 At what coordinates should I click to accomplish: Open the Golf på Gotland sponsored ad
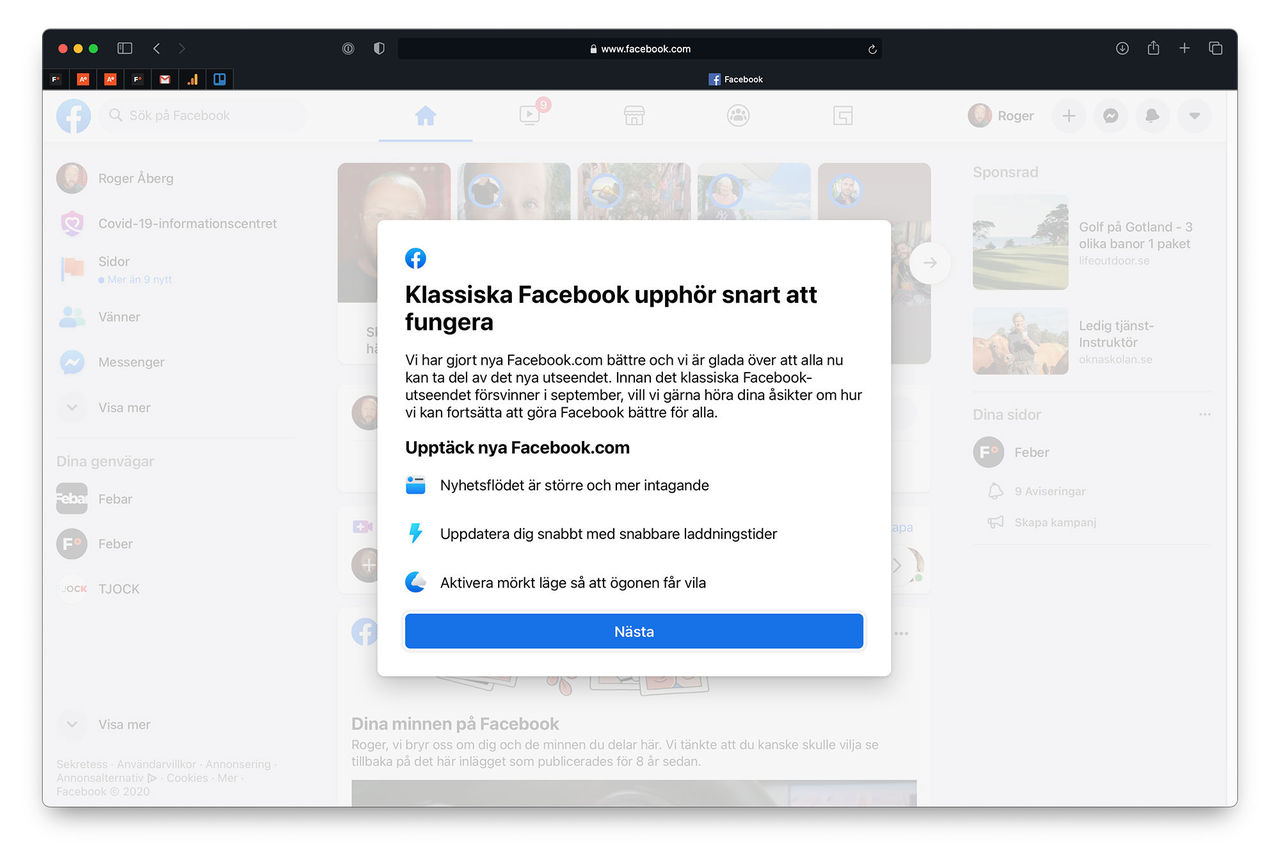click(x=1135, y=243)
